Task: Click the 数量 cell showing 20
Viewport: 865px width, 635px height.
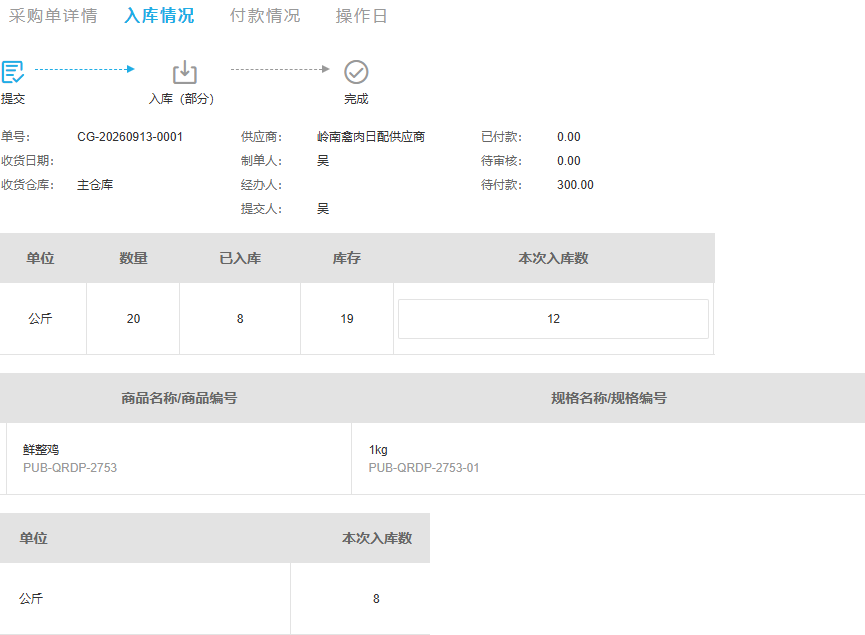Action: coord(133,319)
